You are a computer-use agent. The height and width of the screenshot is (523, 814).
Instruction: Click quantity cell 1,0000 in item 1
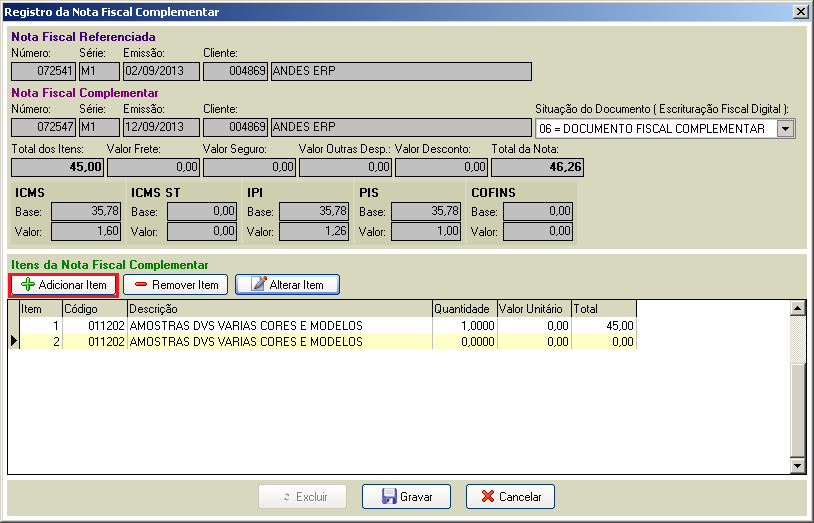click(465, 326)
